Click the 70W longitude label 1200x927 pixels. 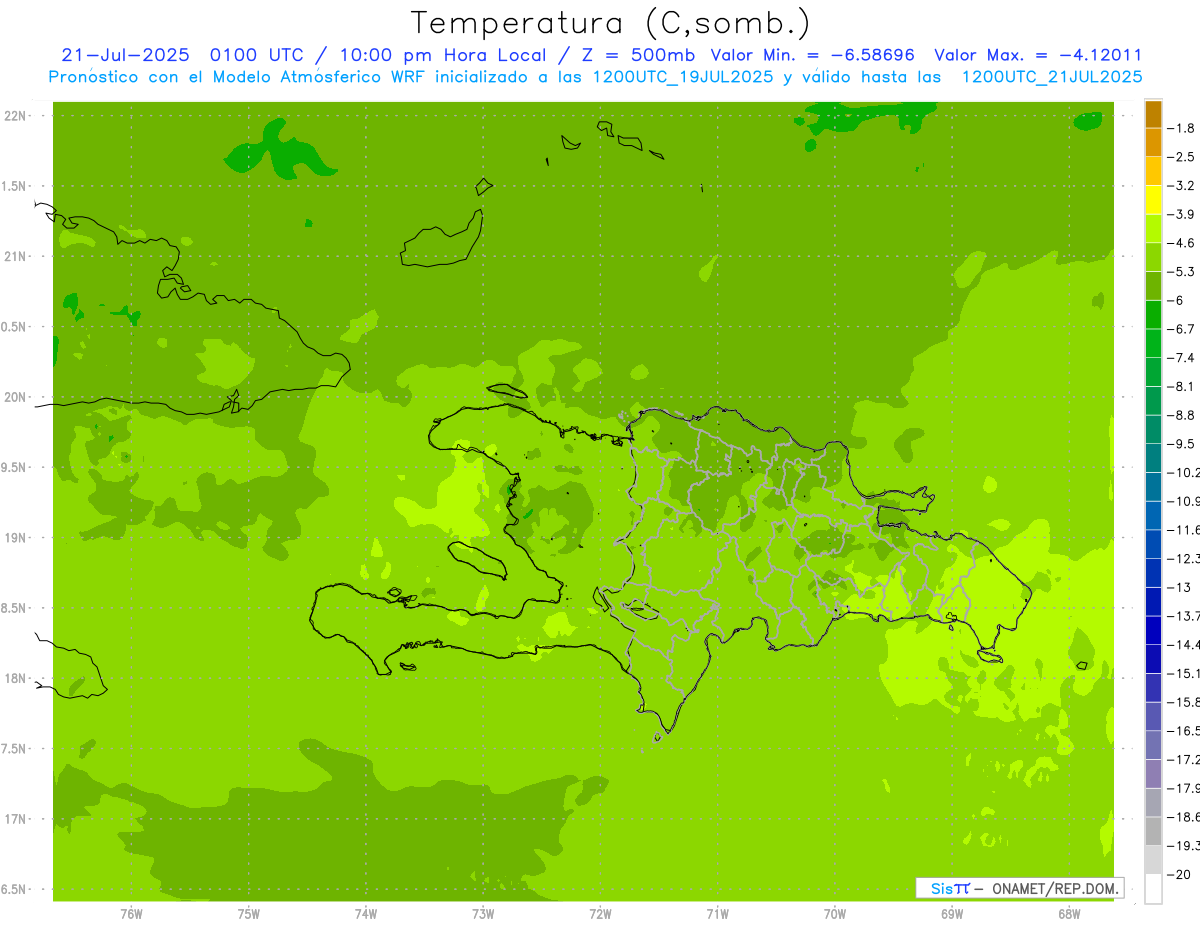click(x=835, y=913)
